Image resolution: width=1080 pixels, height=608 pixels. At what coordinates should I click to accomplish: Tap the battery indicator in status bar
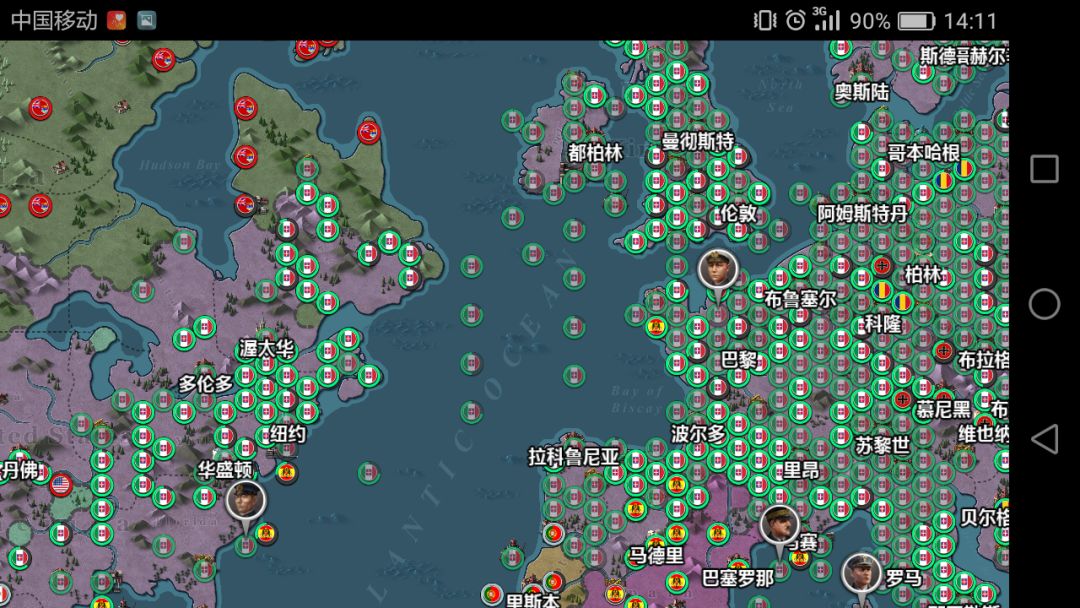916,21
